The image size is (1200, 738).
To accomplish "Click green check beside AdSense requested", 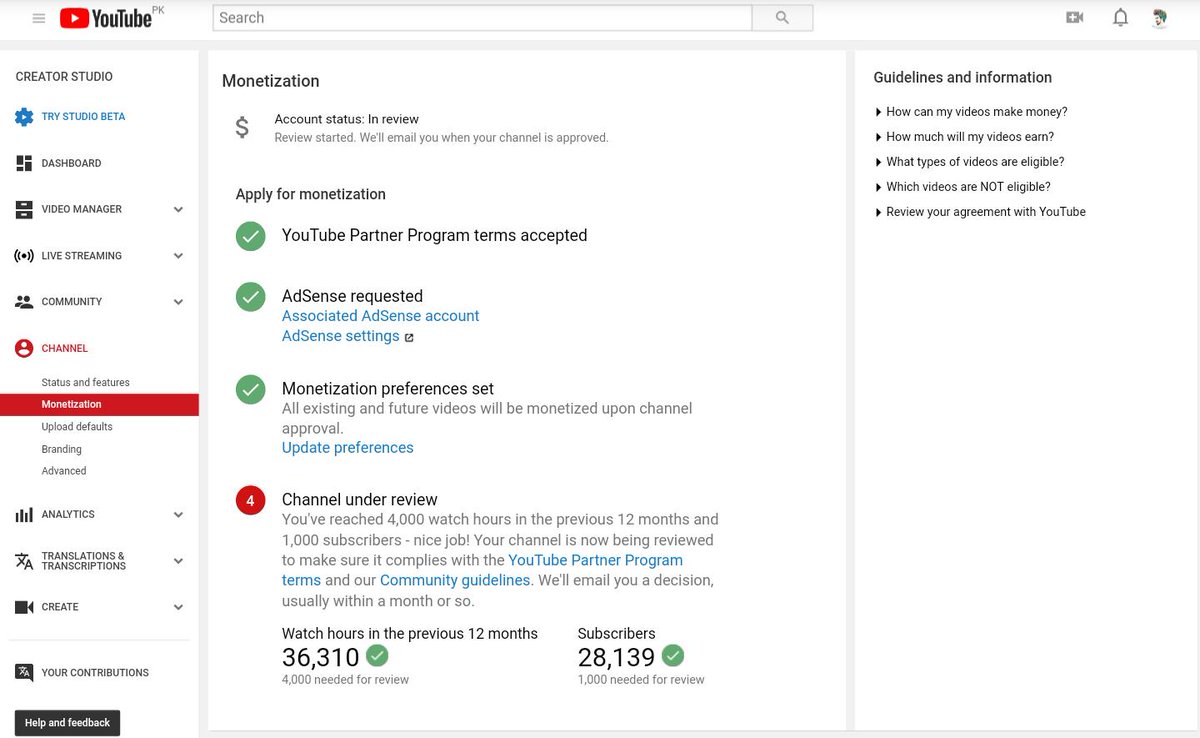I will tap(251, 297).
